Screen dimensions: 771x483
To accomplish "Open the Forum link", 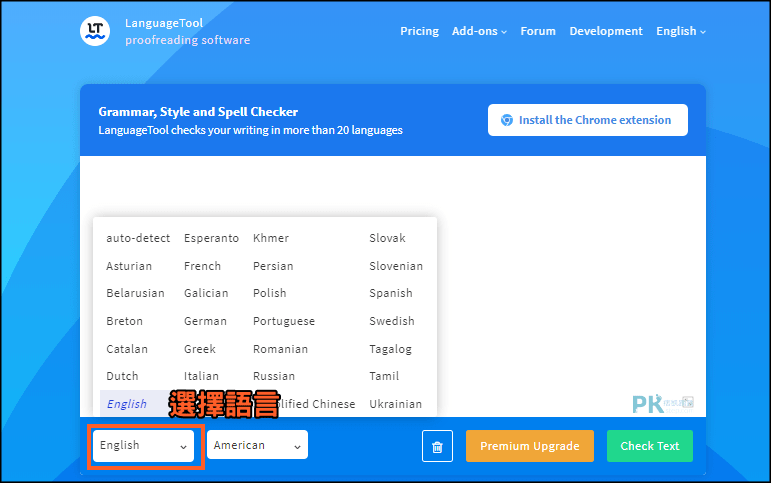I will [538, 31].
